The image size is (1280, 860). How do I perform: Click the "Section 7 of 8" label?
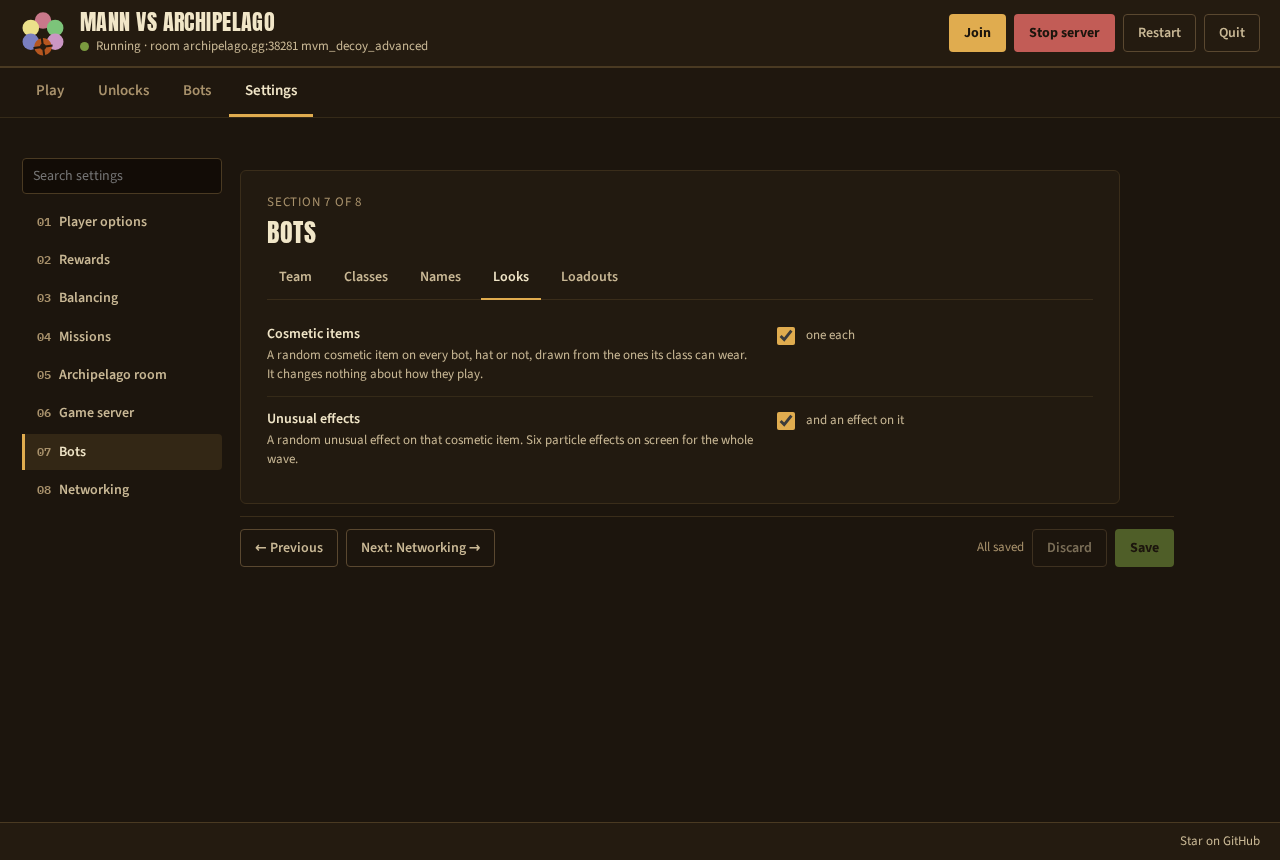tap(314, 202)
